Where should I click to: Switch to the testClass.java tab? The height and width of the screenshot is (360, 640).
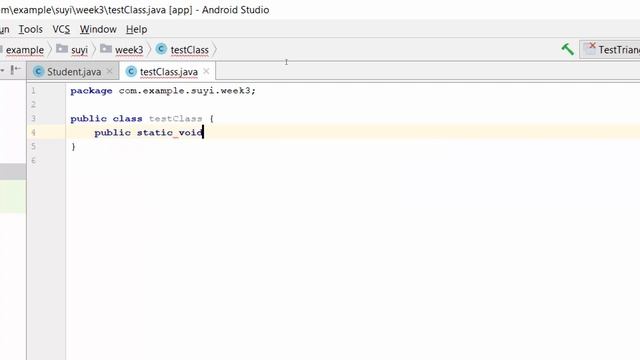click(169, 72)
